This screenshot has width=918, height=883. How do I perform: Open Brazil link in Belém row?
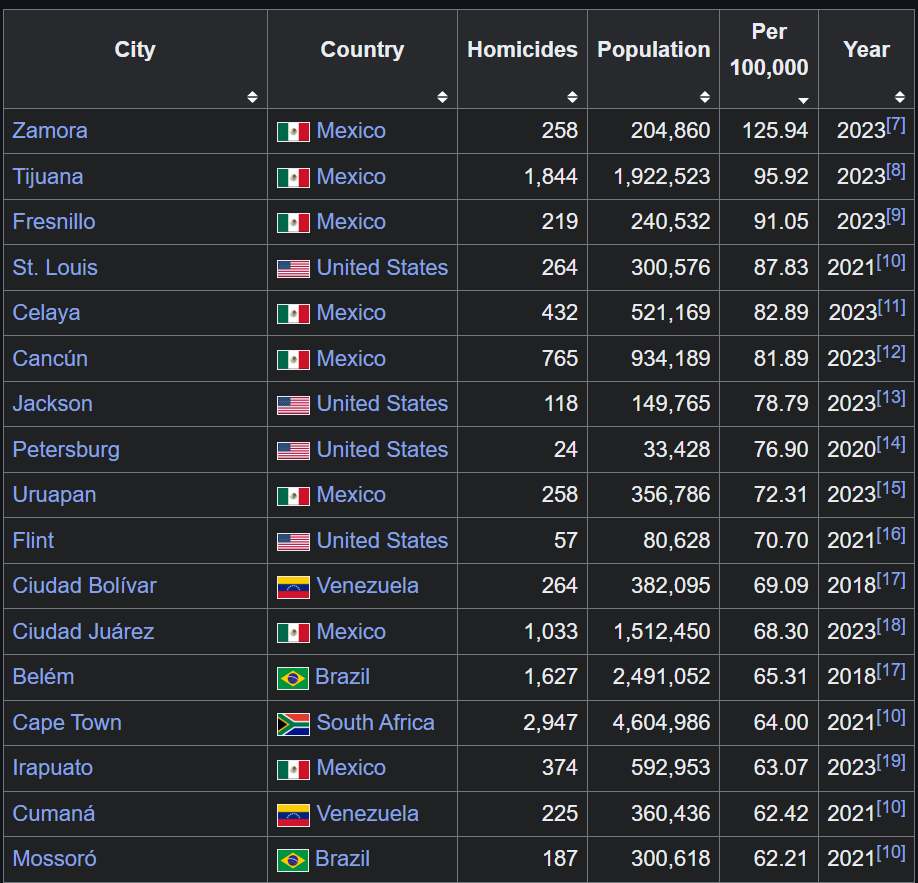(x=342, y=677)
